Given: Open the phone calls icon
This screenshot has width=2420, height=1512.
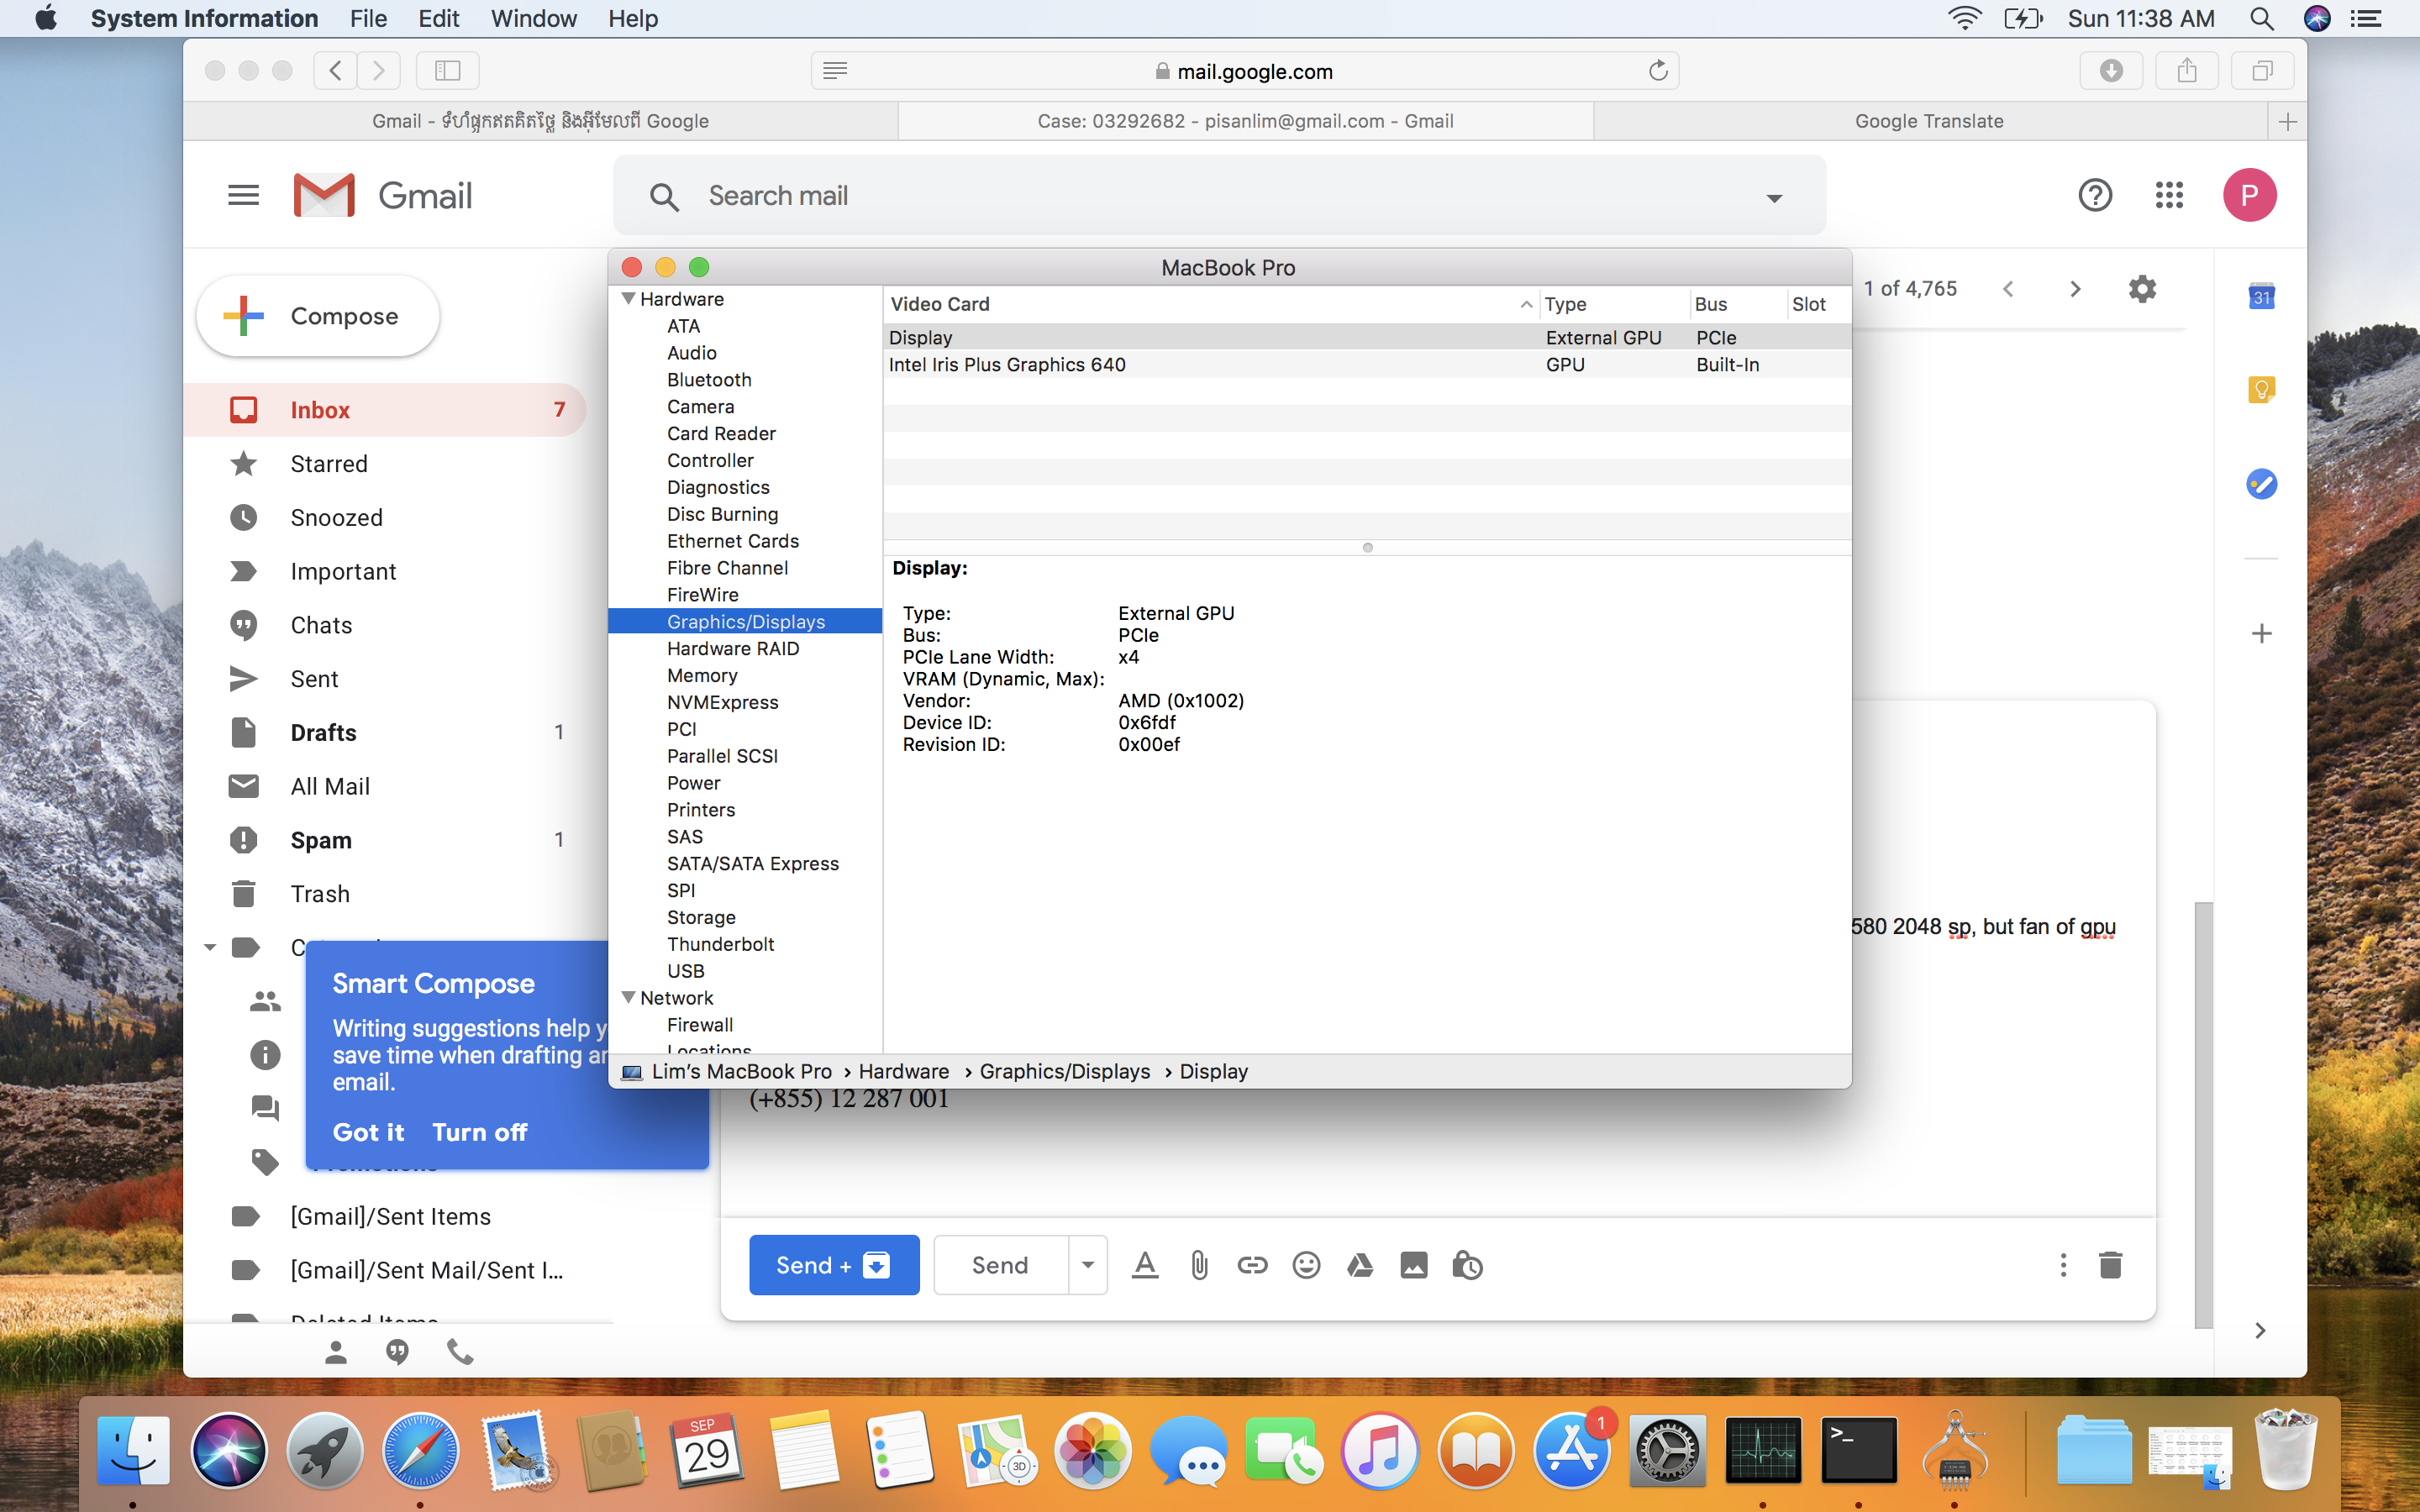Looking at the screenshot, I should (460, 1352).
